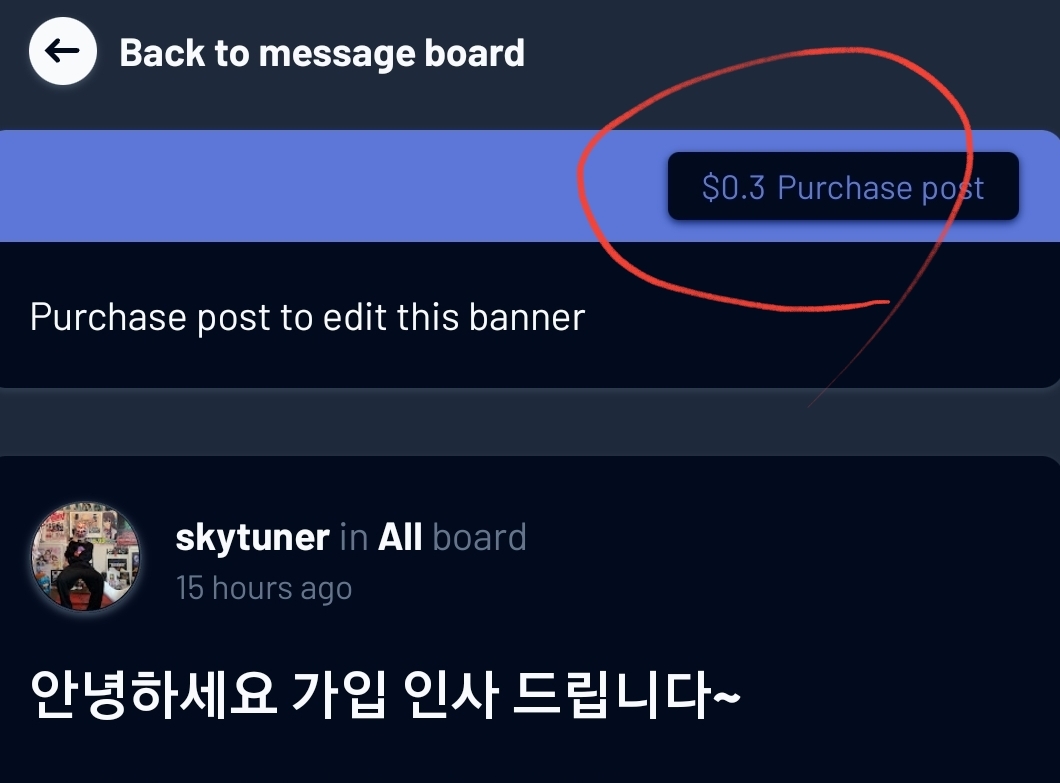Click the "Back to message board" label
The height and width of the screenshot is (783, 1060).
pyautogui.click(x=322, y=53)
